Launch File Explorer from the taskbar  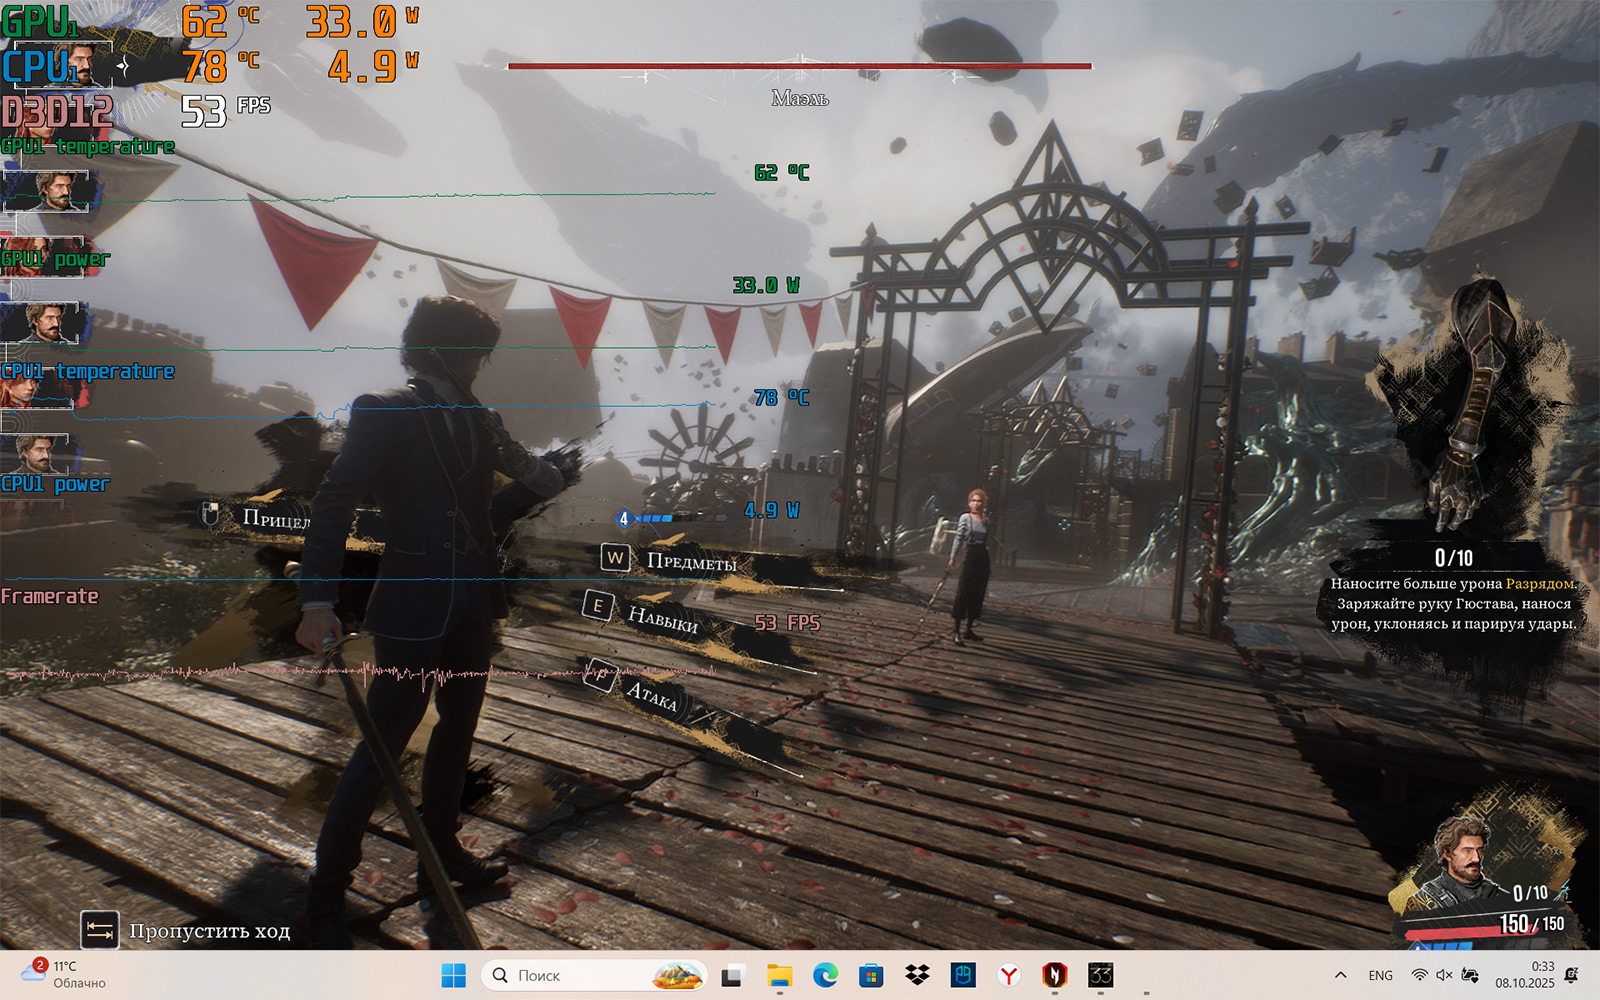point(779,975)
